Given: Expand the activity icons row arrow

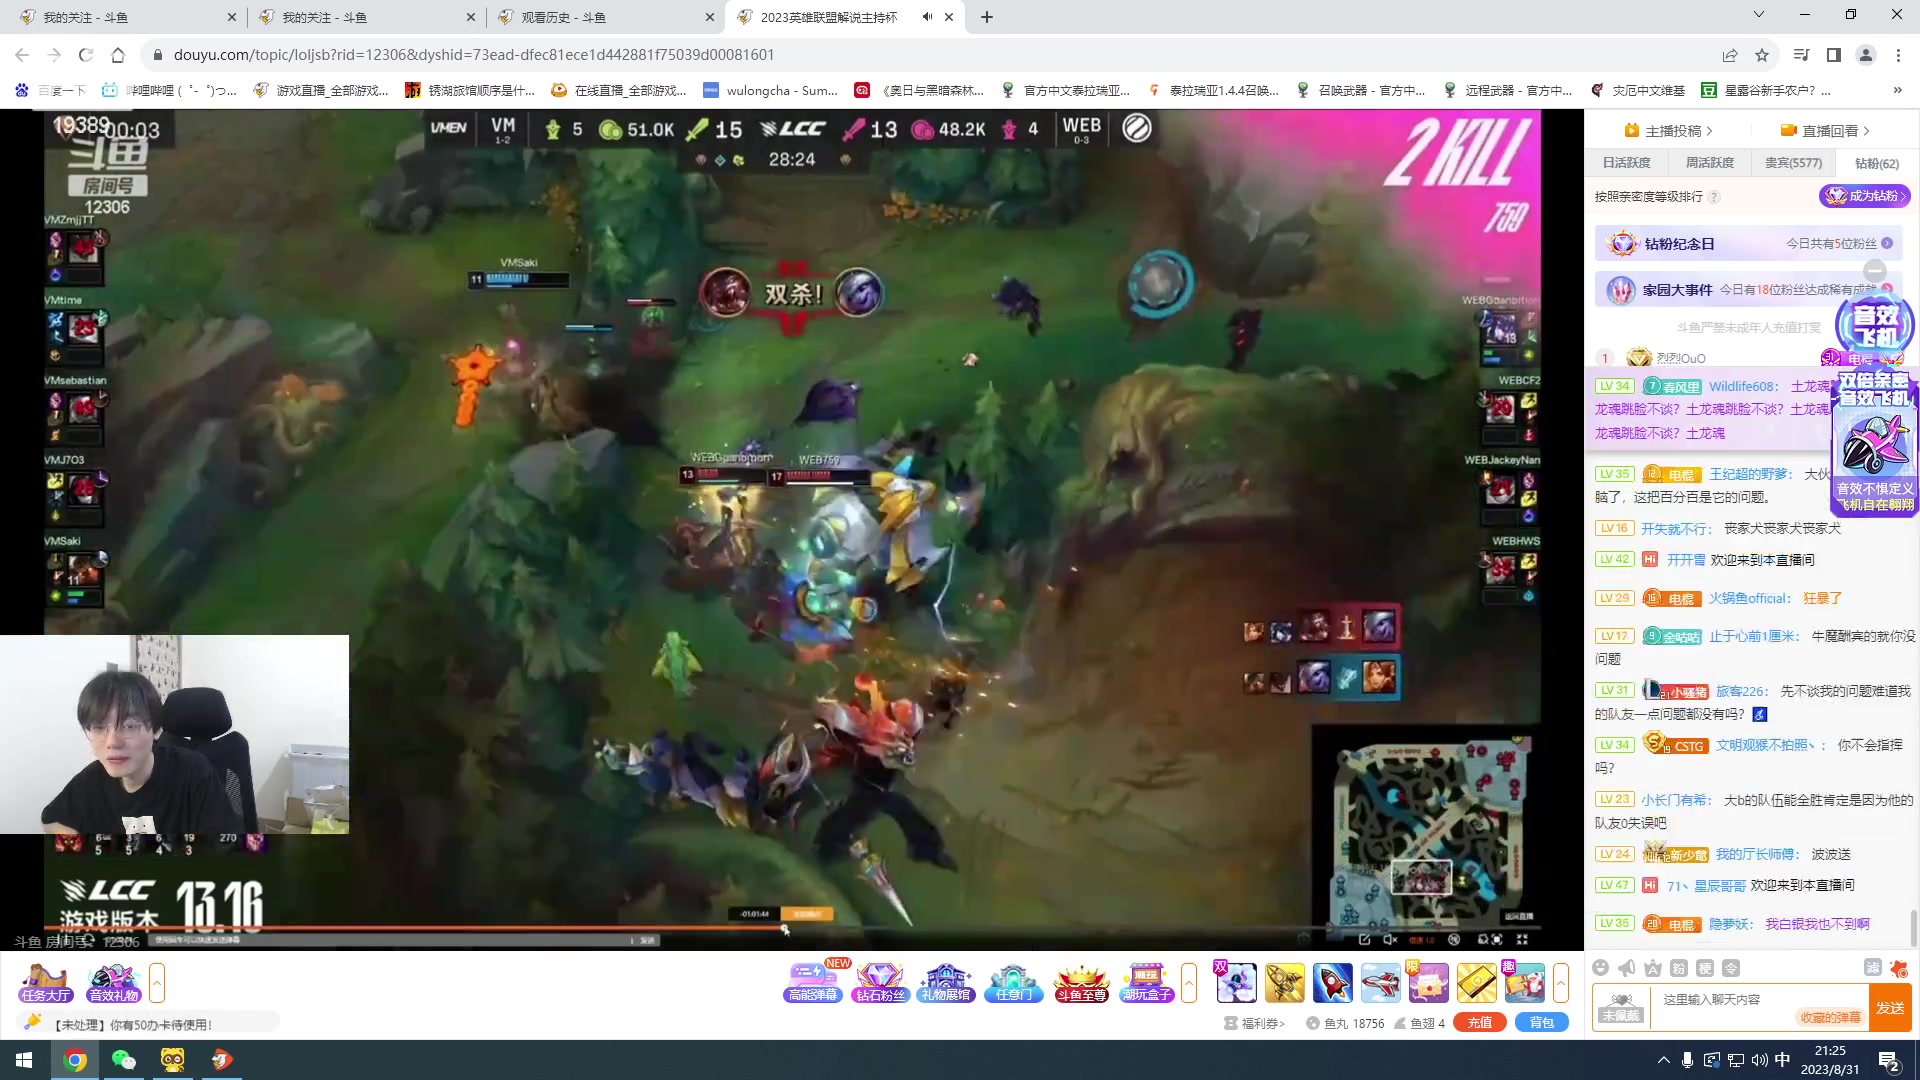Looking at the screenshot, I should coord(1189,983).
